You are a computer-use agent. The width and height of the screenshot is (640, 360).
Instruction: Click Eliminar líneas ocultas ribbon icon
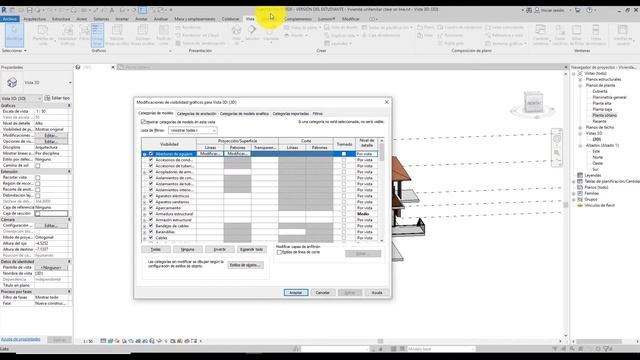(x=142, y=35)
